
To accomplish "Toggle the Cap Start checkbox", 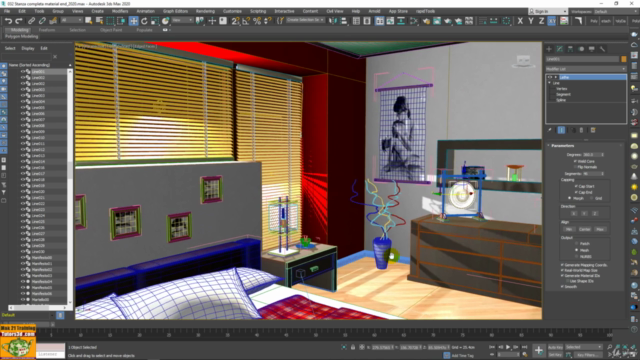I will point(576,186).
